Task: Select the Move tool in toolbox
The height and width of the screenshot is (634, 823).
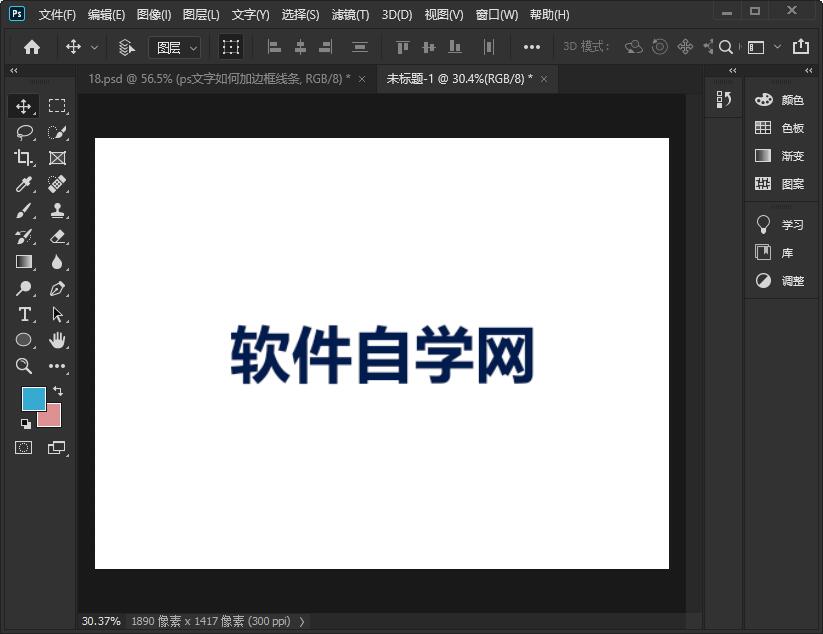Action: pyautogui.click(x=23, y=107)
